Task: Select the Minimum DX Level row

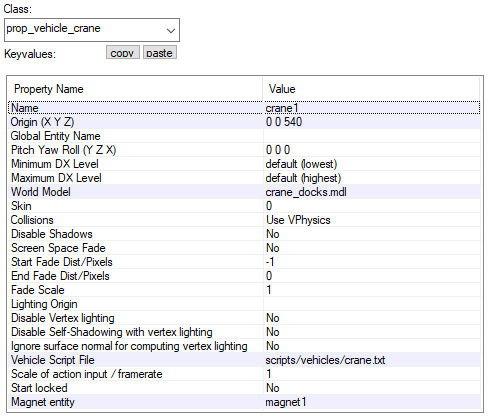Action: pos(244,164)
